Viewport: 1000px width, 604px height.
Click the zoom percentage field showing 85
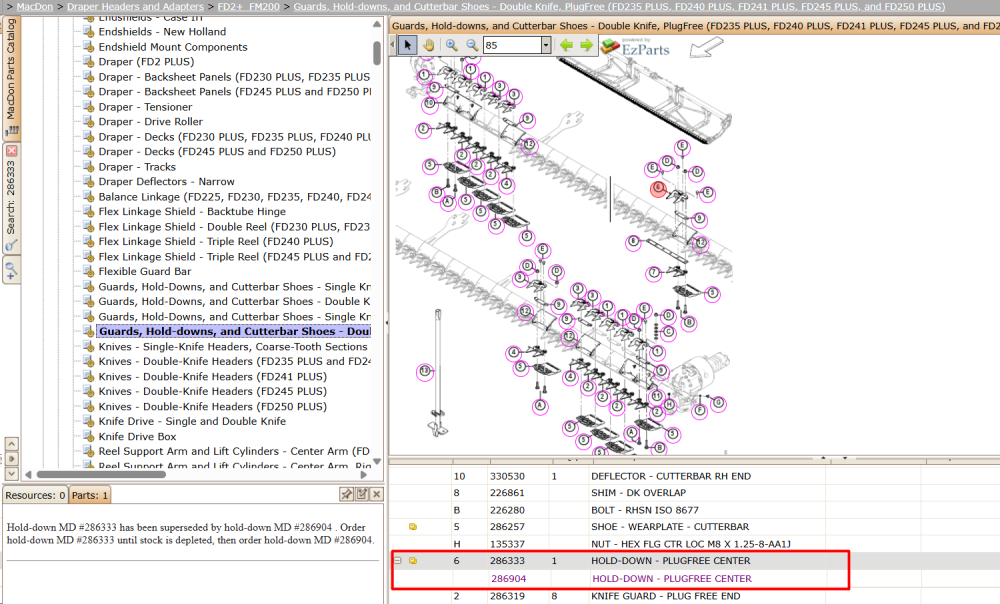point(512,45)
